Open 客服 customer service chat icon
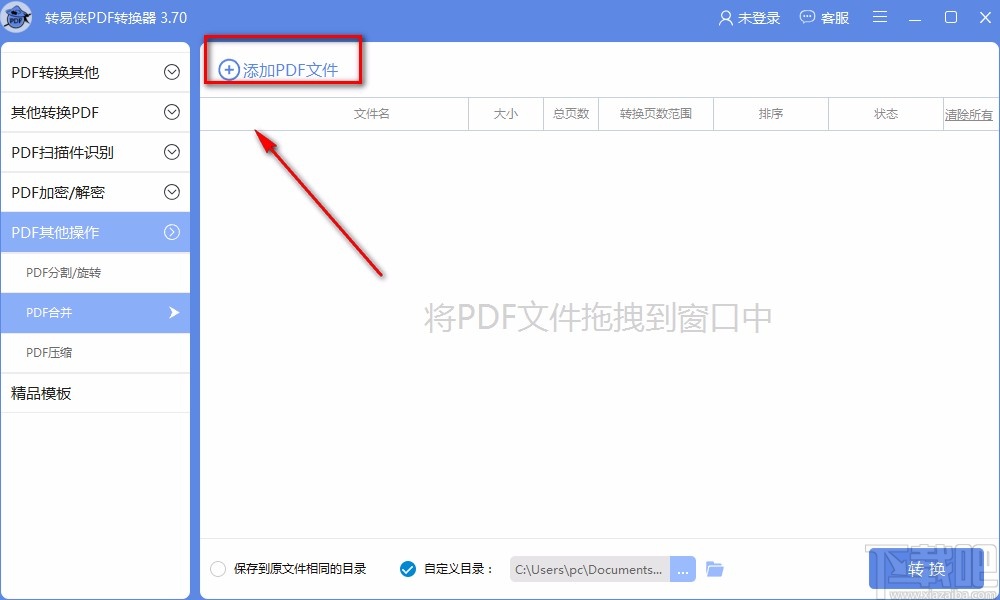This screenshot has height=600, width=1000. (x=804, y=17)
